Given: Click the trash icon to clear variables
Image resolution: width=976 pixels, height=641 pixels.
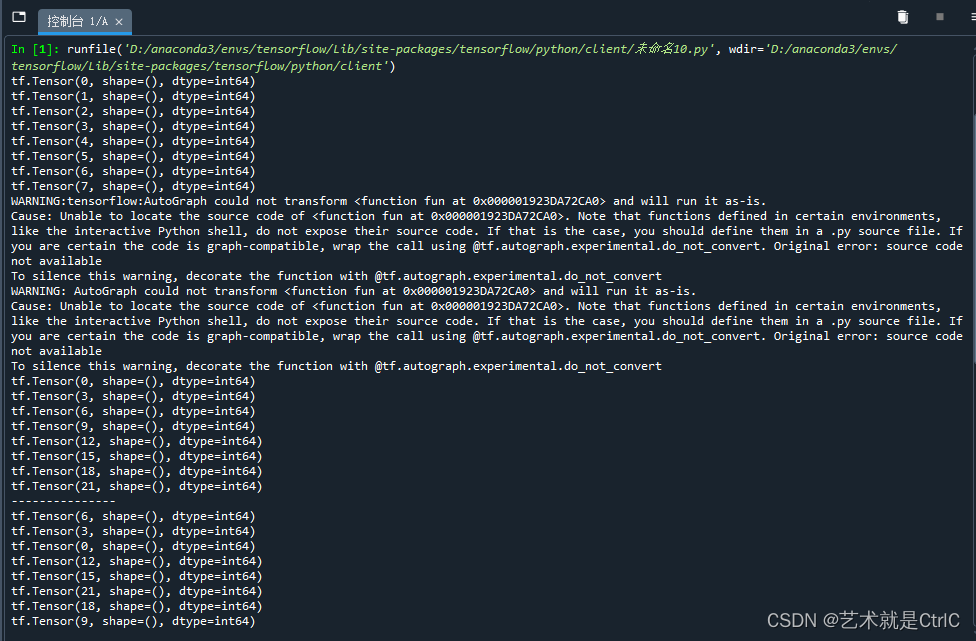Looking at the screenshot, I should pos(901,16).
